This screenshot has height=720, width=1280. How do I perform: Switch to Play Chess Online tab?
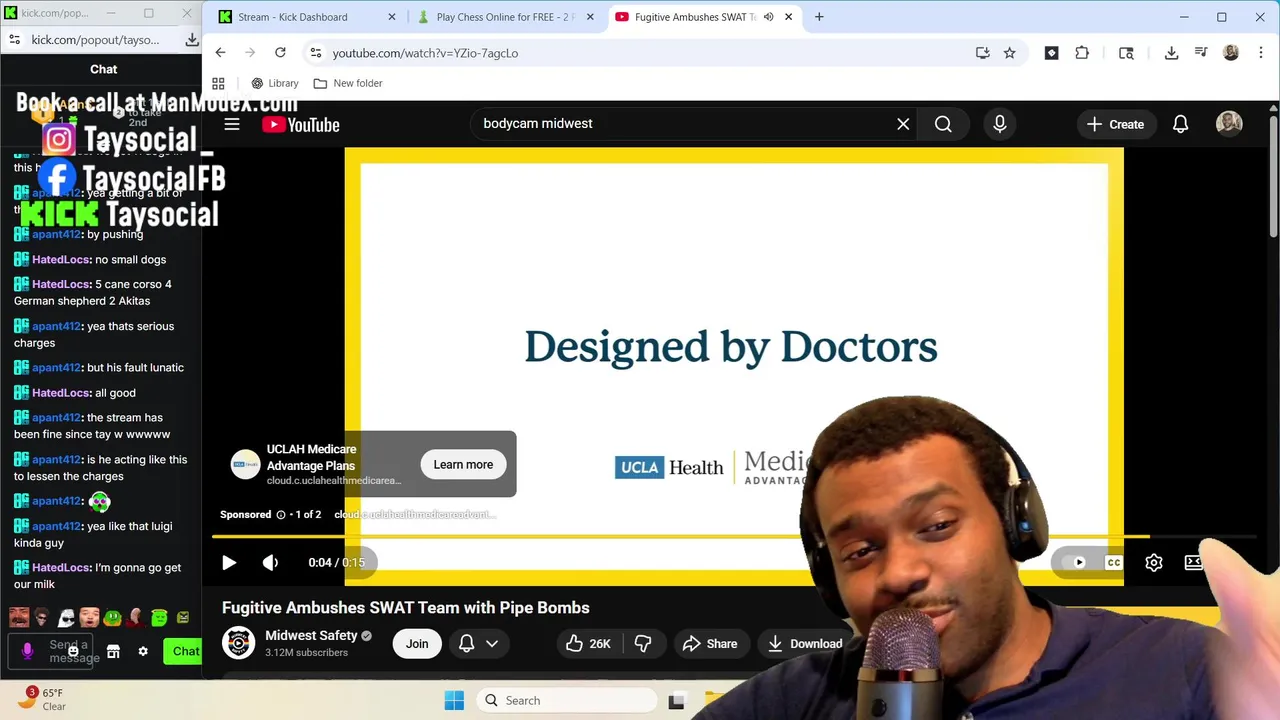505,17
